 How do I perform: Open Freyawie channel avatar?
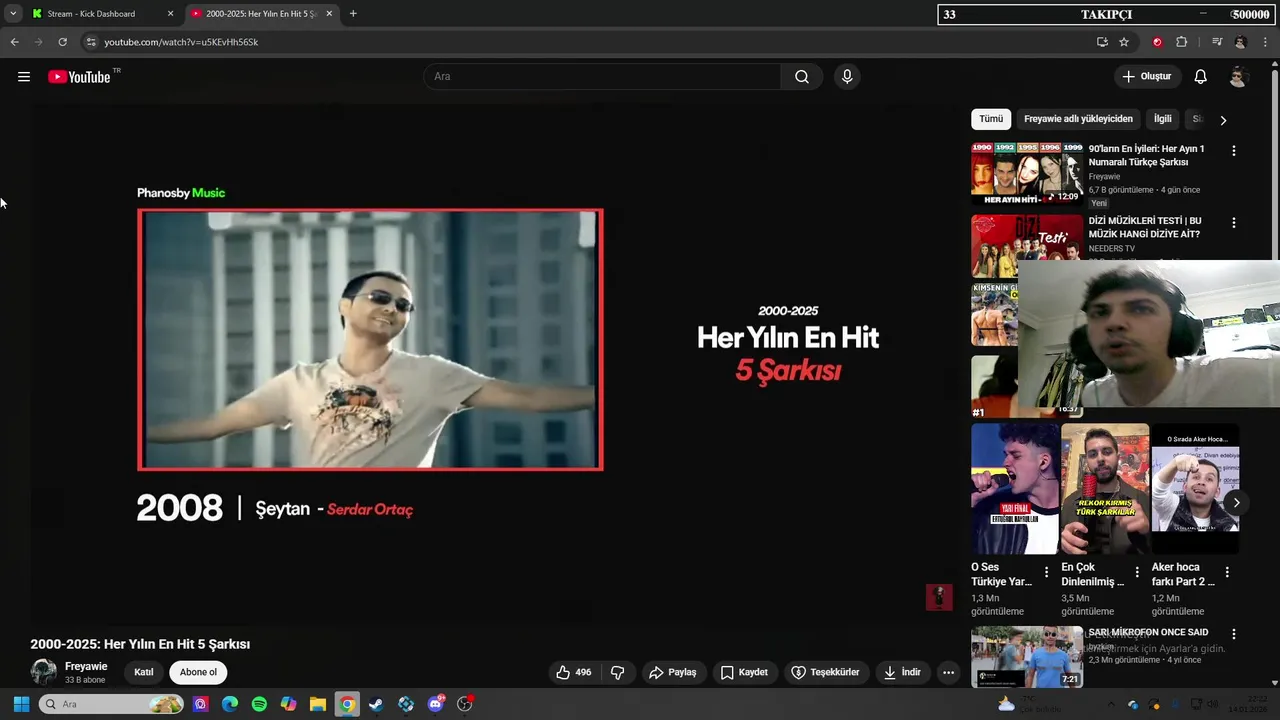click(43, 673)
